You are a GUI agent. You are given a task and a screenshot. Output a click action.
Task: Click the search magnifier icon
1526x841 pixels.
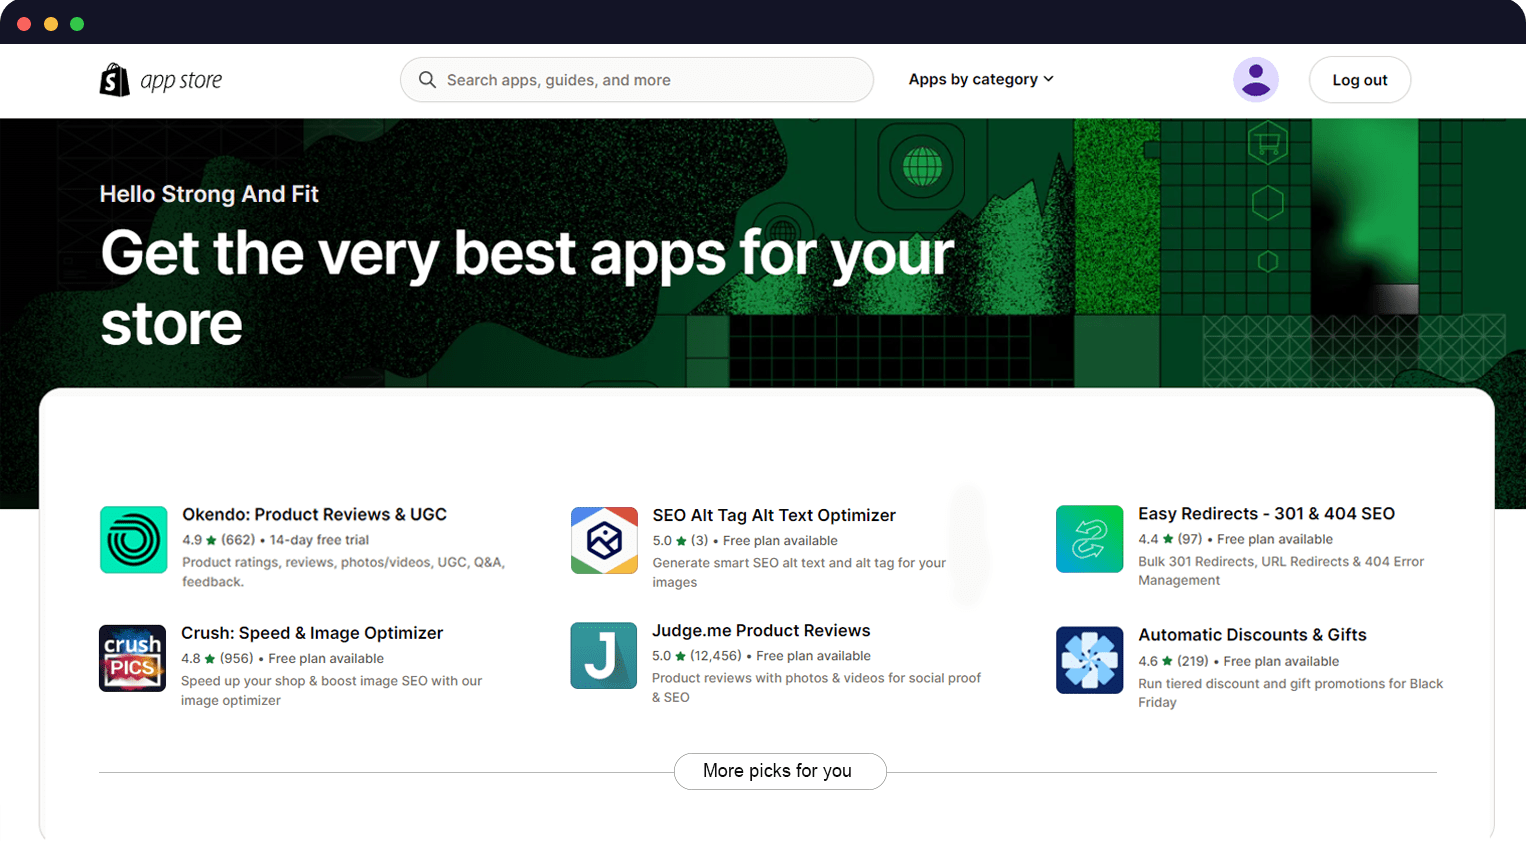[x=427, y=80]
